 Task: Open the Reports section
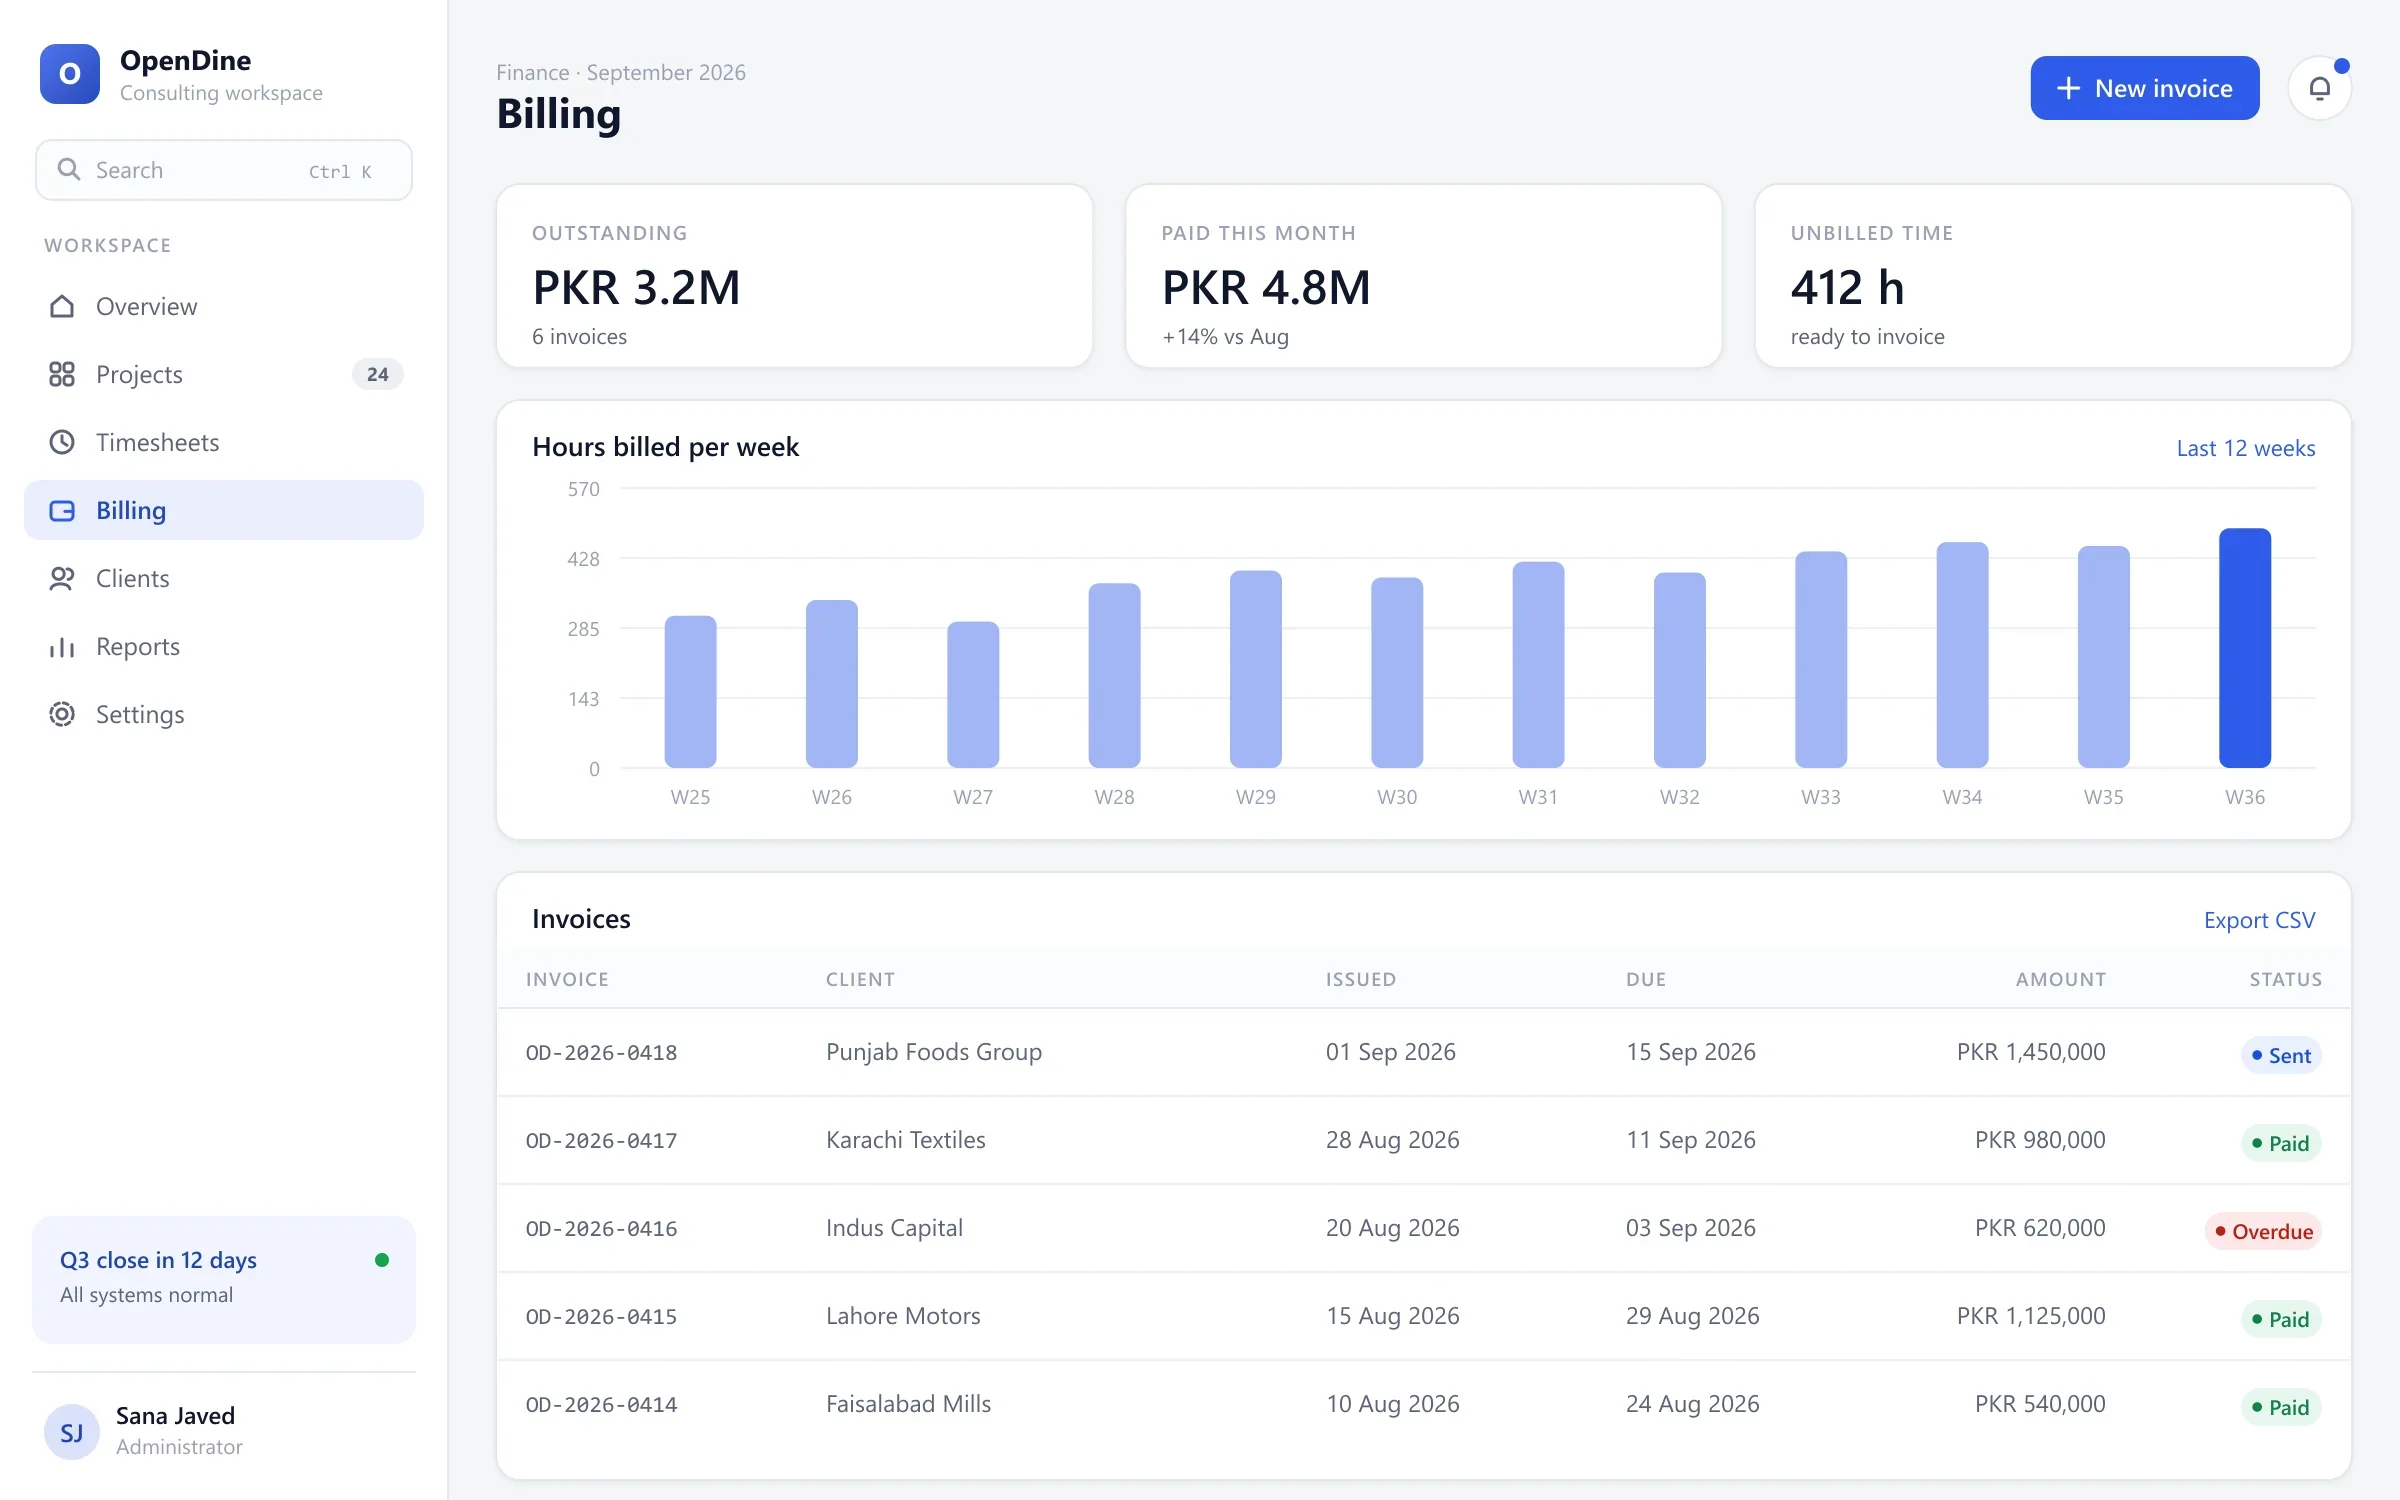click(224, 646)
